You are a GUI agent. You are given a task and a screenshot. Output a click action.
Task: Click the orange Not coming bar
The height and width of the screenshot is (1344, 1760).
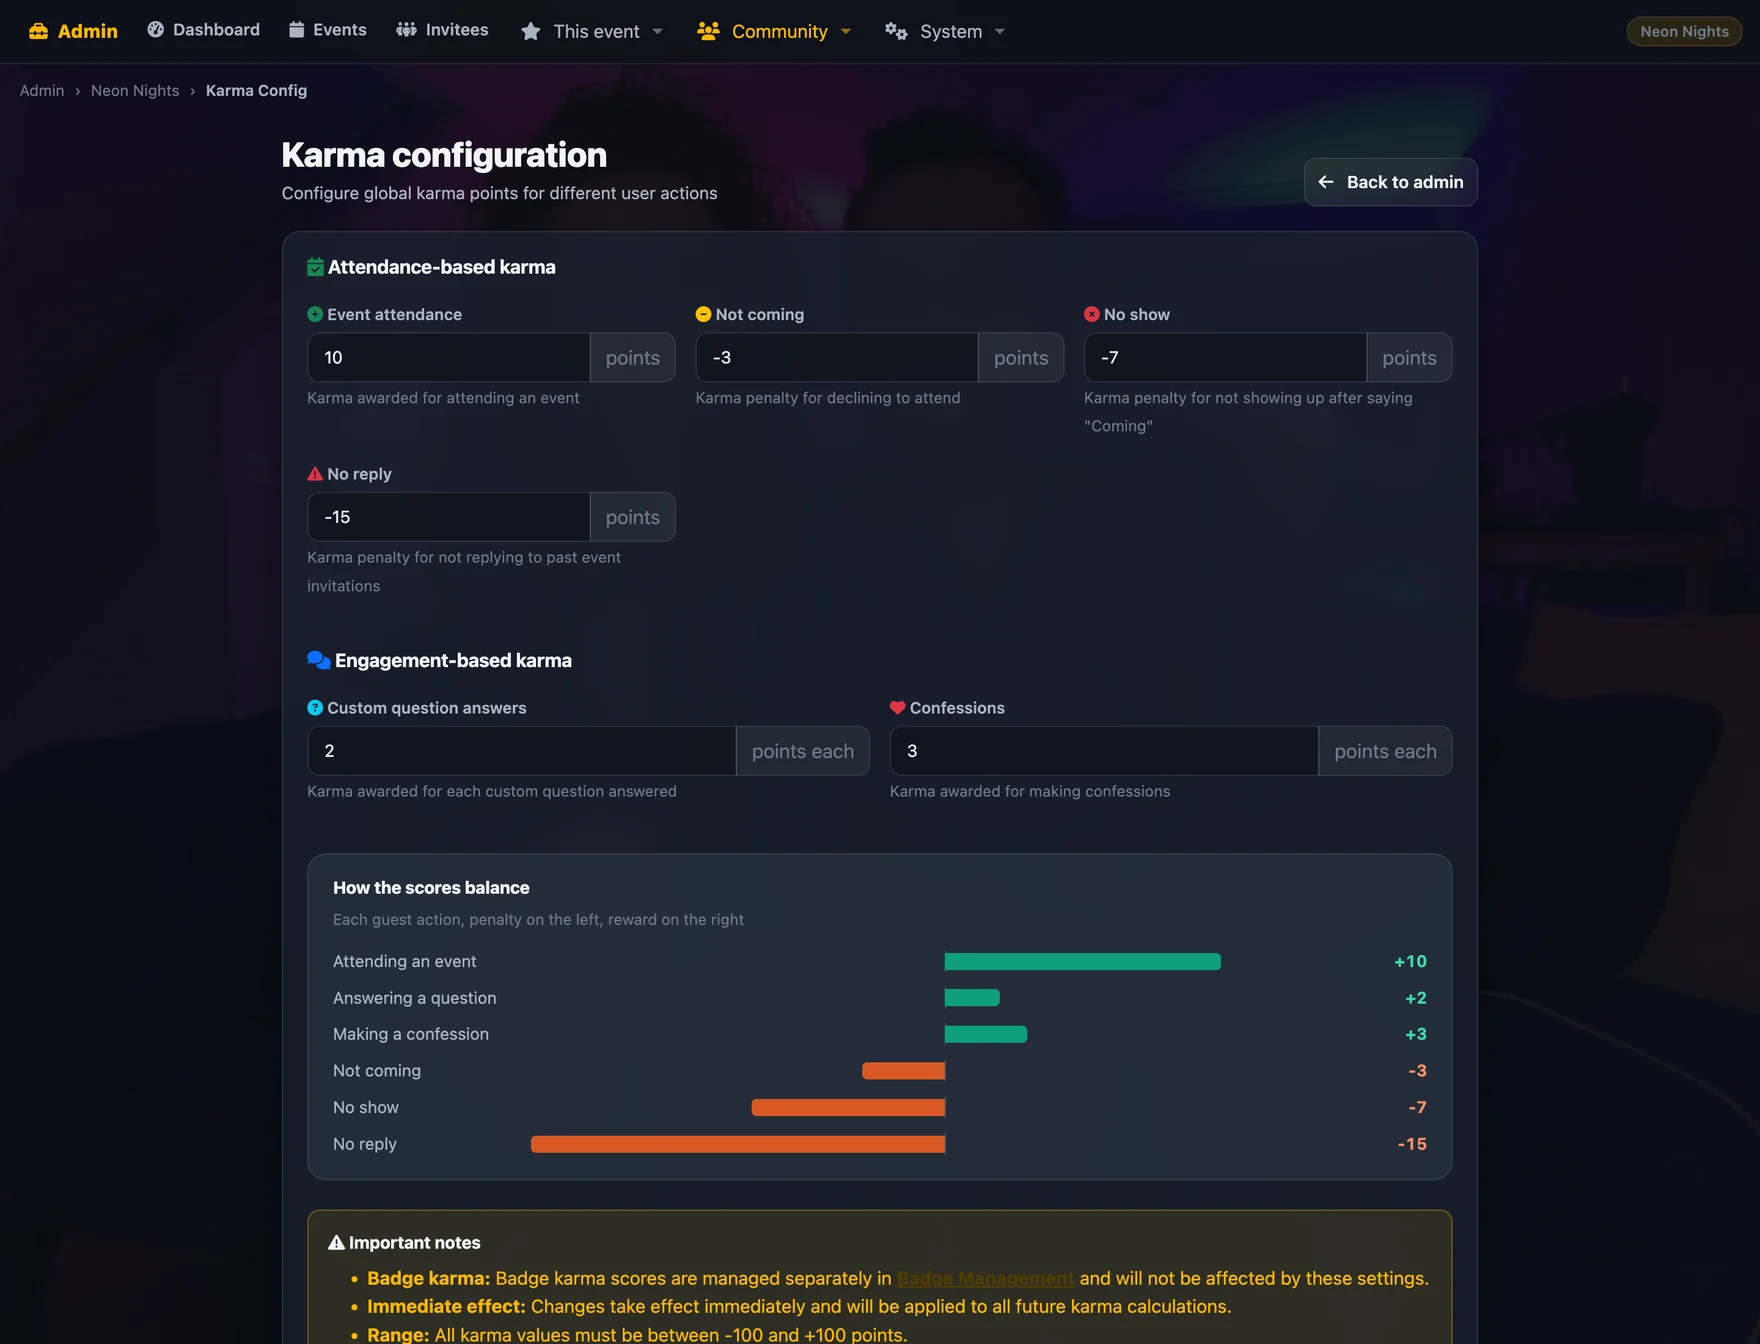pos(904,1071)
